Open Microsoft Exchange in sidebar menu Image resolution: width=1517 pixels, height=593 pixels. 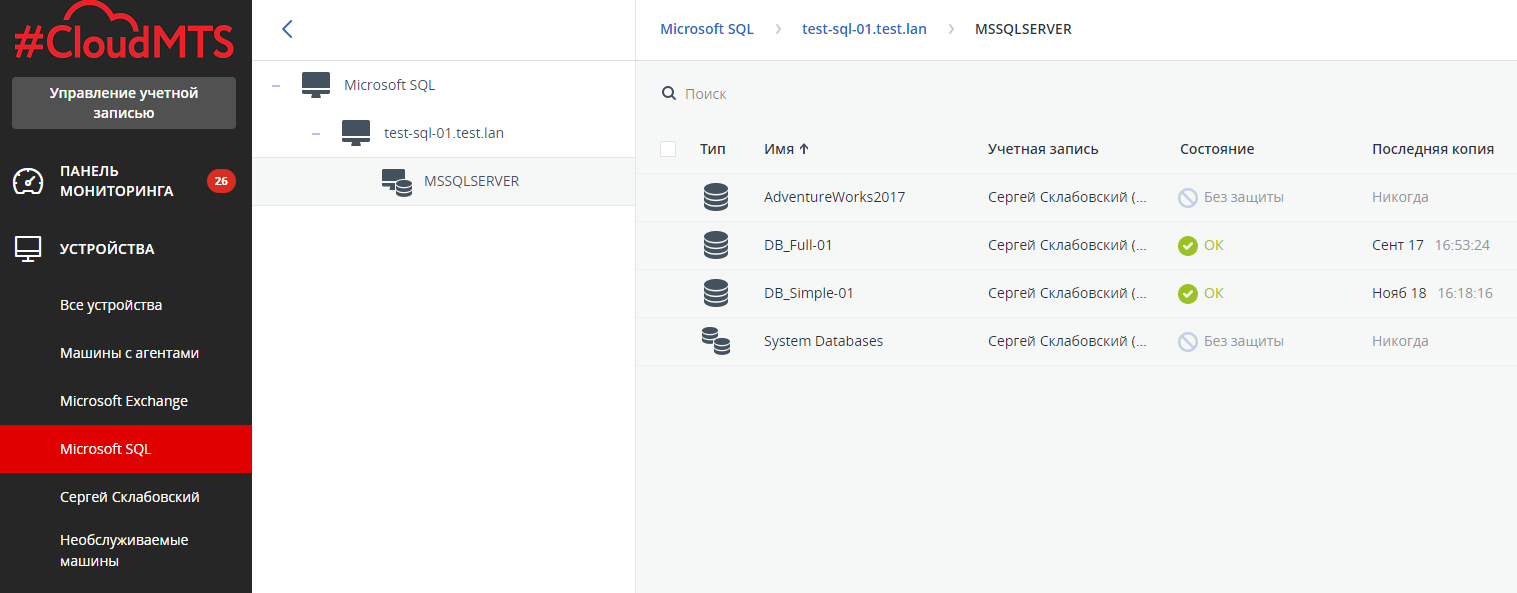tap(124, 401)
